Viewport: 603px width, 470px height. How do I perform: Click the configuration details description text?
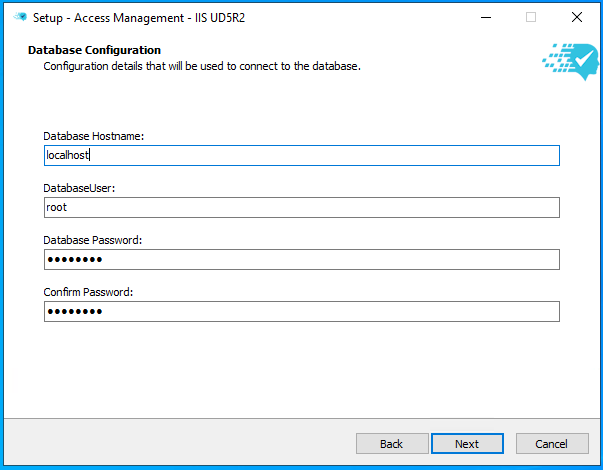click(201, 66)
